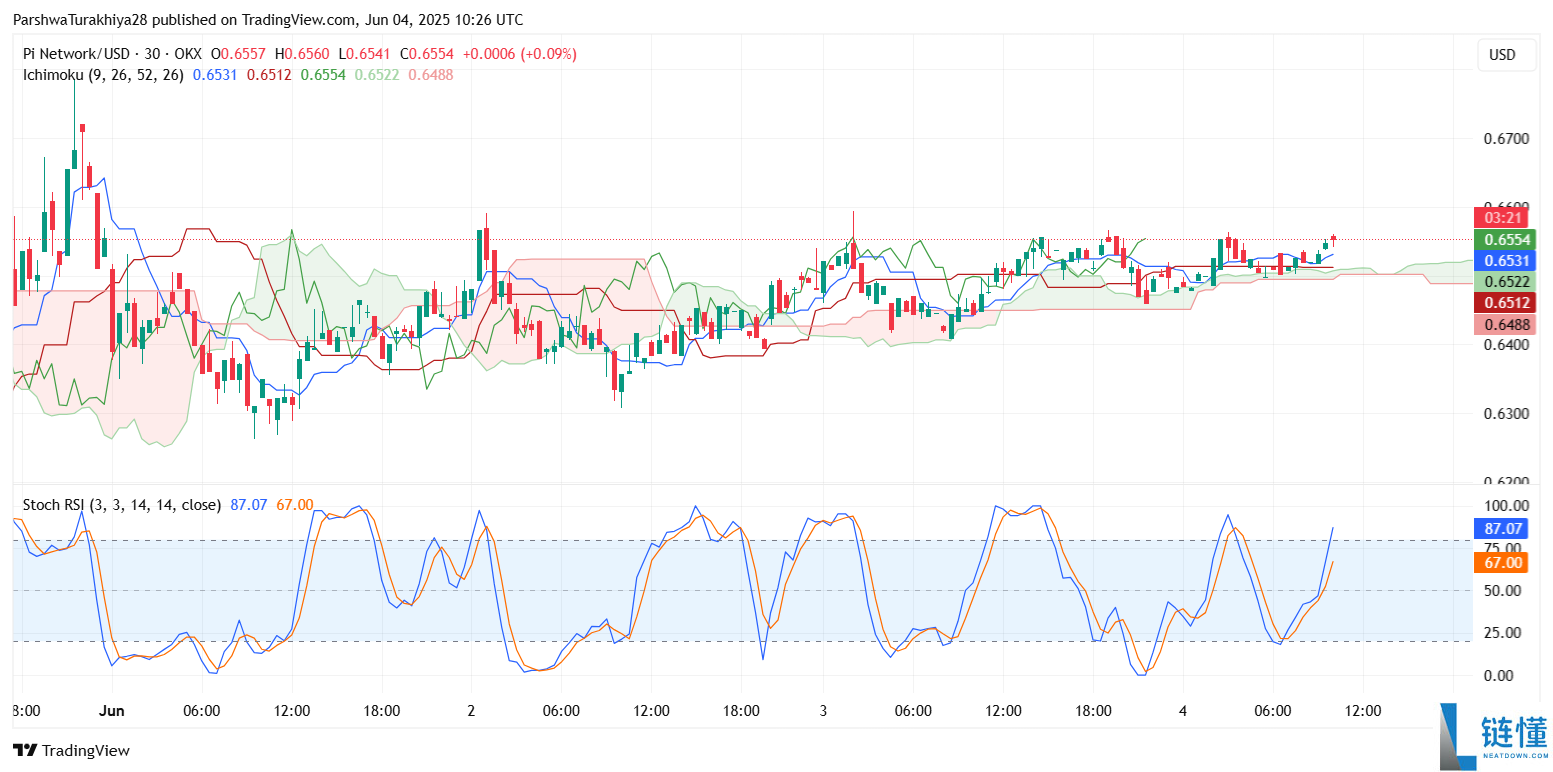Click the dark red 0.6512 price tag

[x=1503, y=304]
